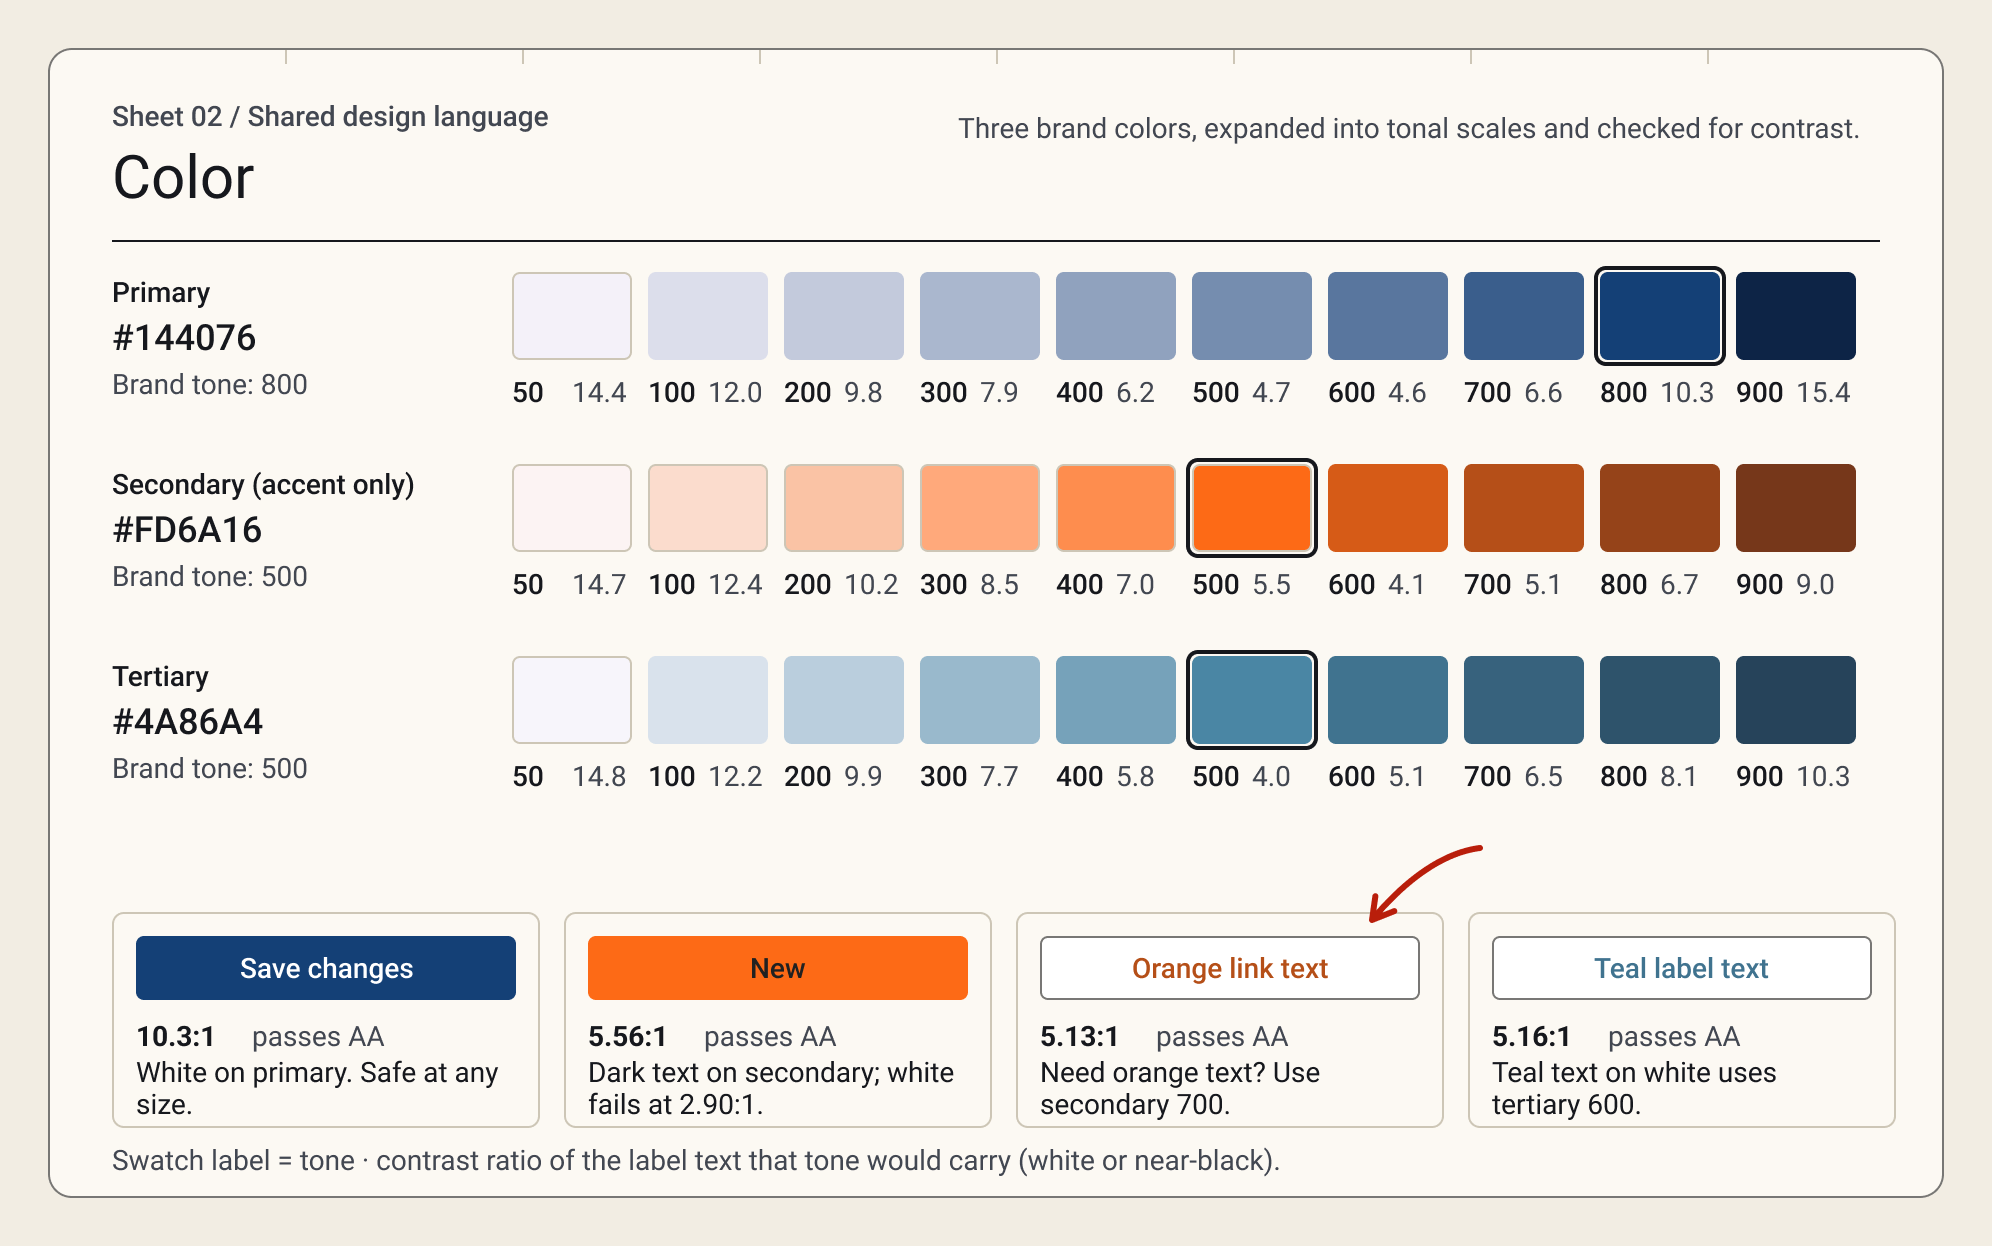
Task: Click the Save changes button
Action: click(326, 968)
